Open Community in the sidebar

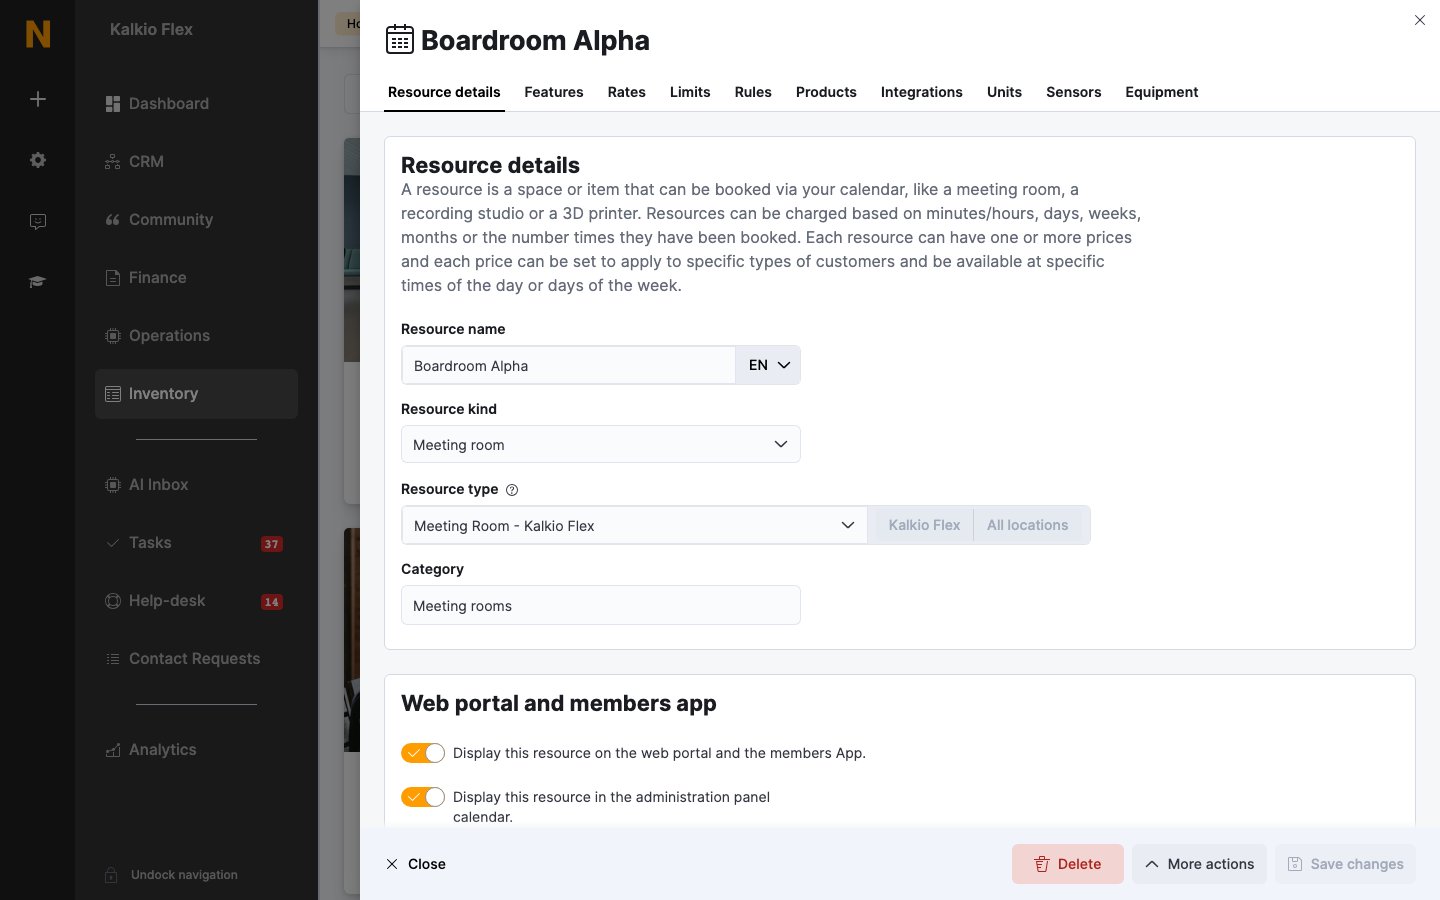click(x=196, y=220)
